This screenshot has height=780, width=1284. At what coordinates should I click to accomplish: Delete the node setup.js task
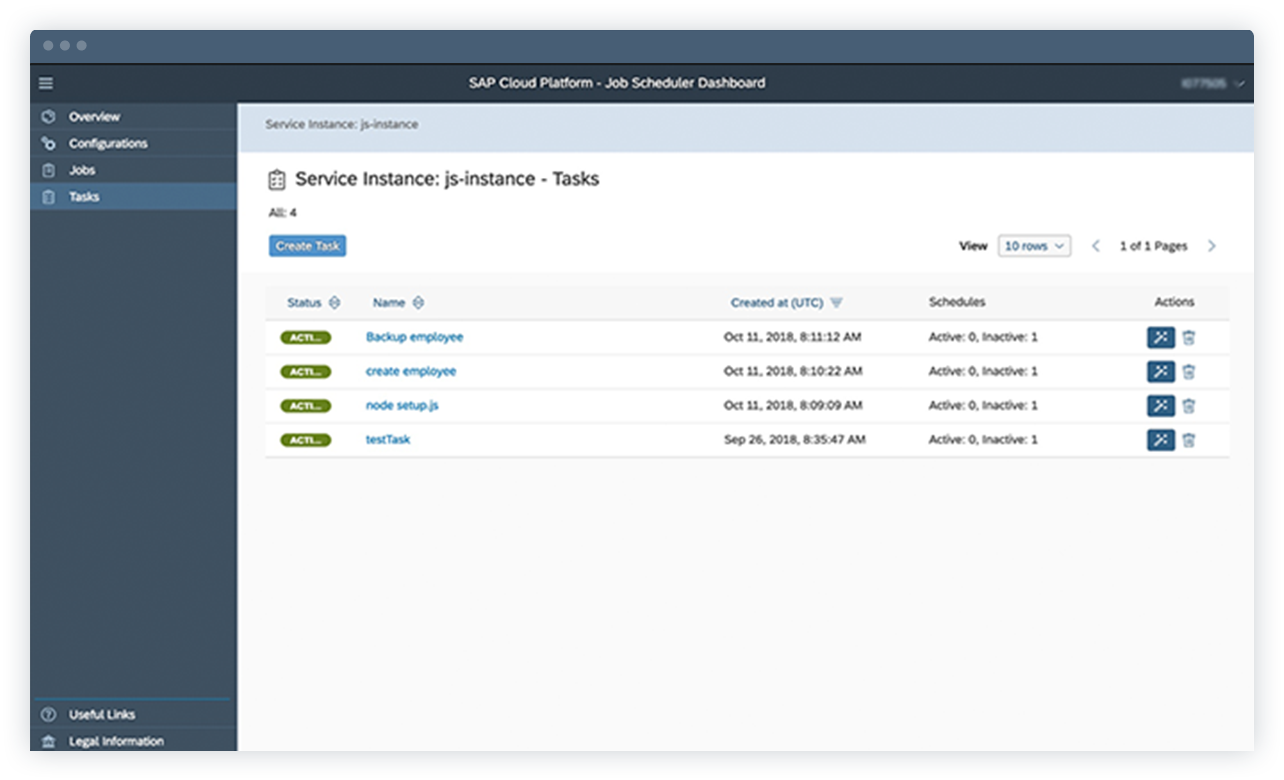click(x=1188, y=405)
